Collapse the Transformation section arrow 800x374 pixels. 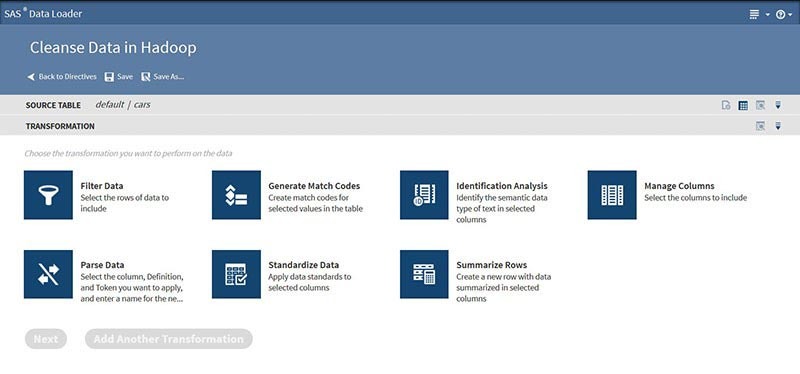[x=778, y=126]
